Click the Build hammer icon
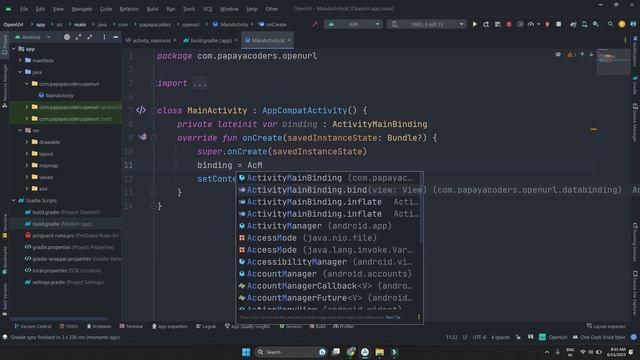This screenshot has width=640, height=360. click(315, 24)
